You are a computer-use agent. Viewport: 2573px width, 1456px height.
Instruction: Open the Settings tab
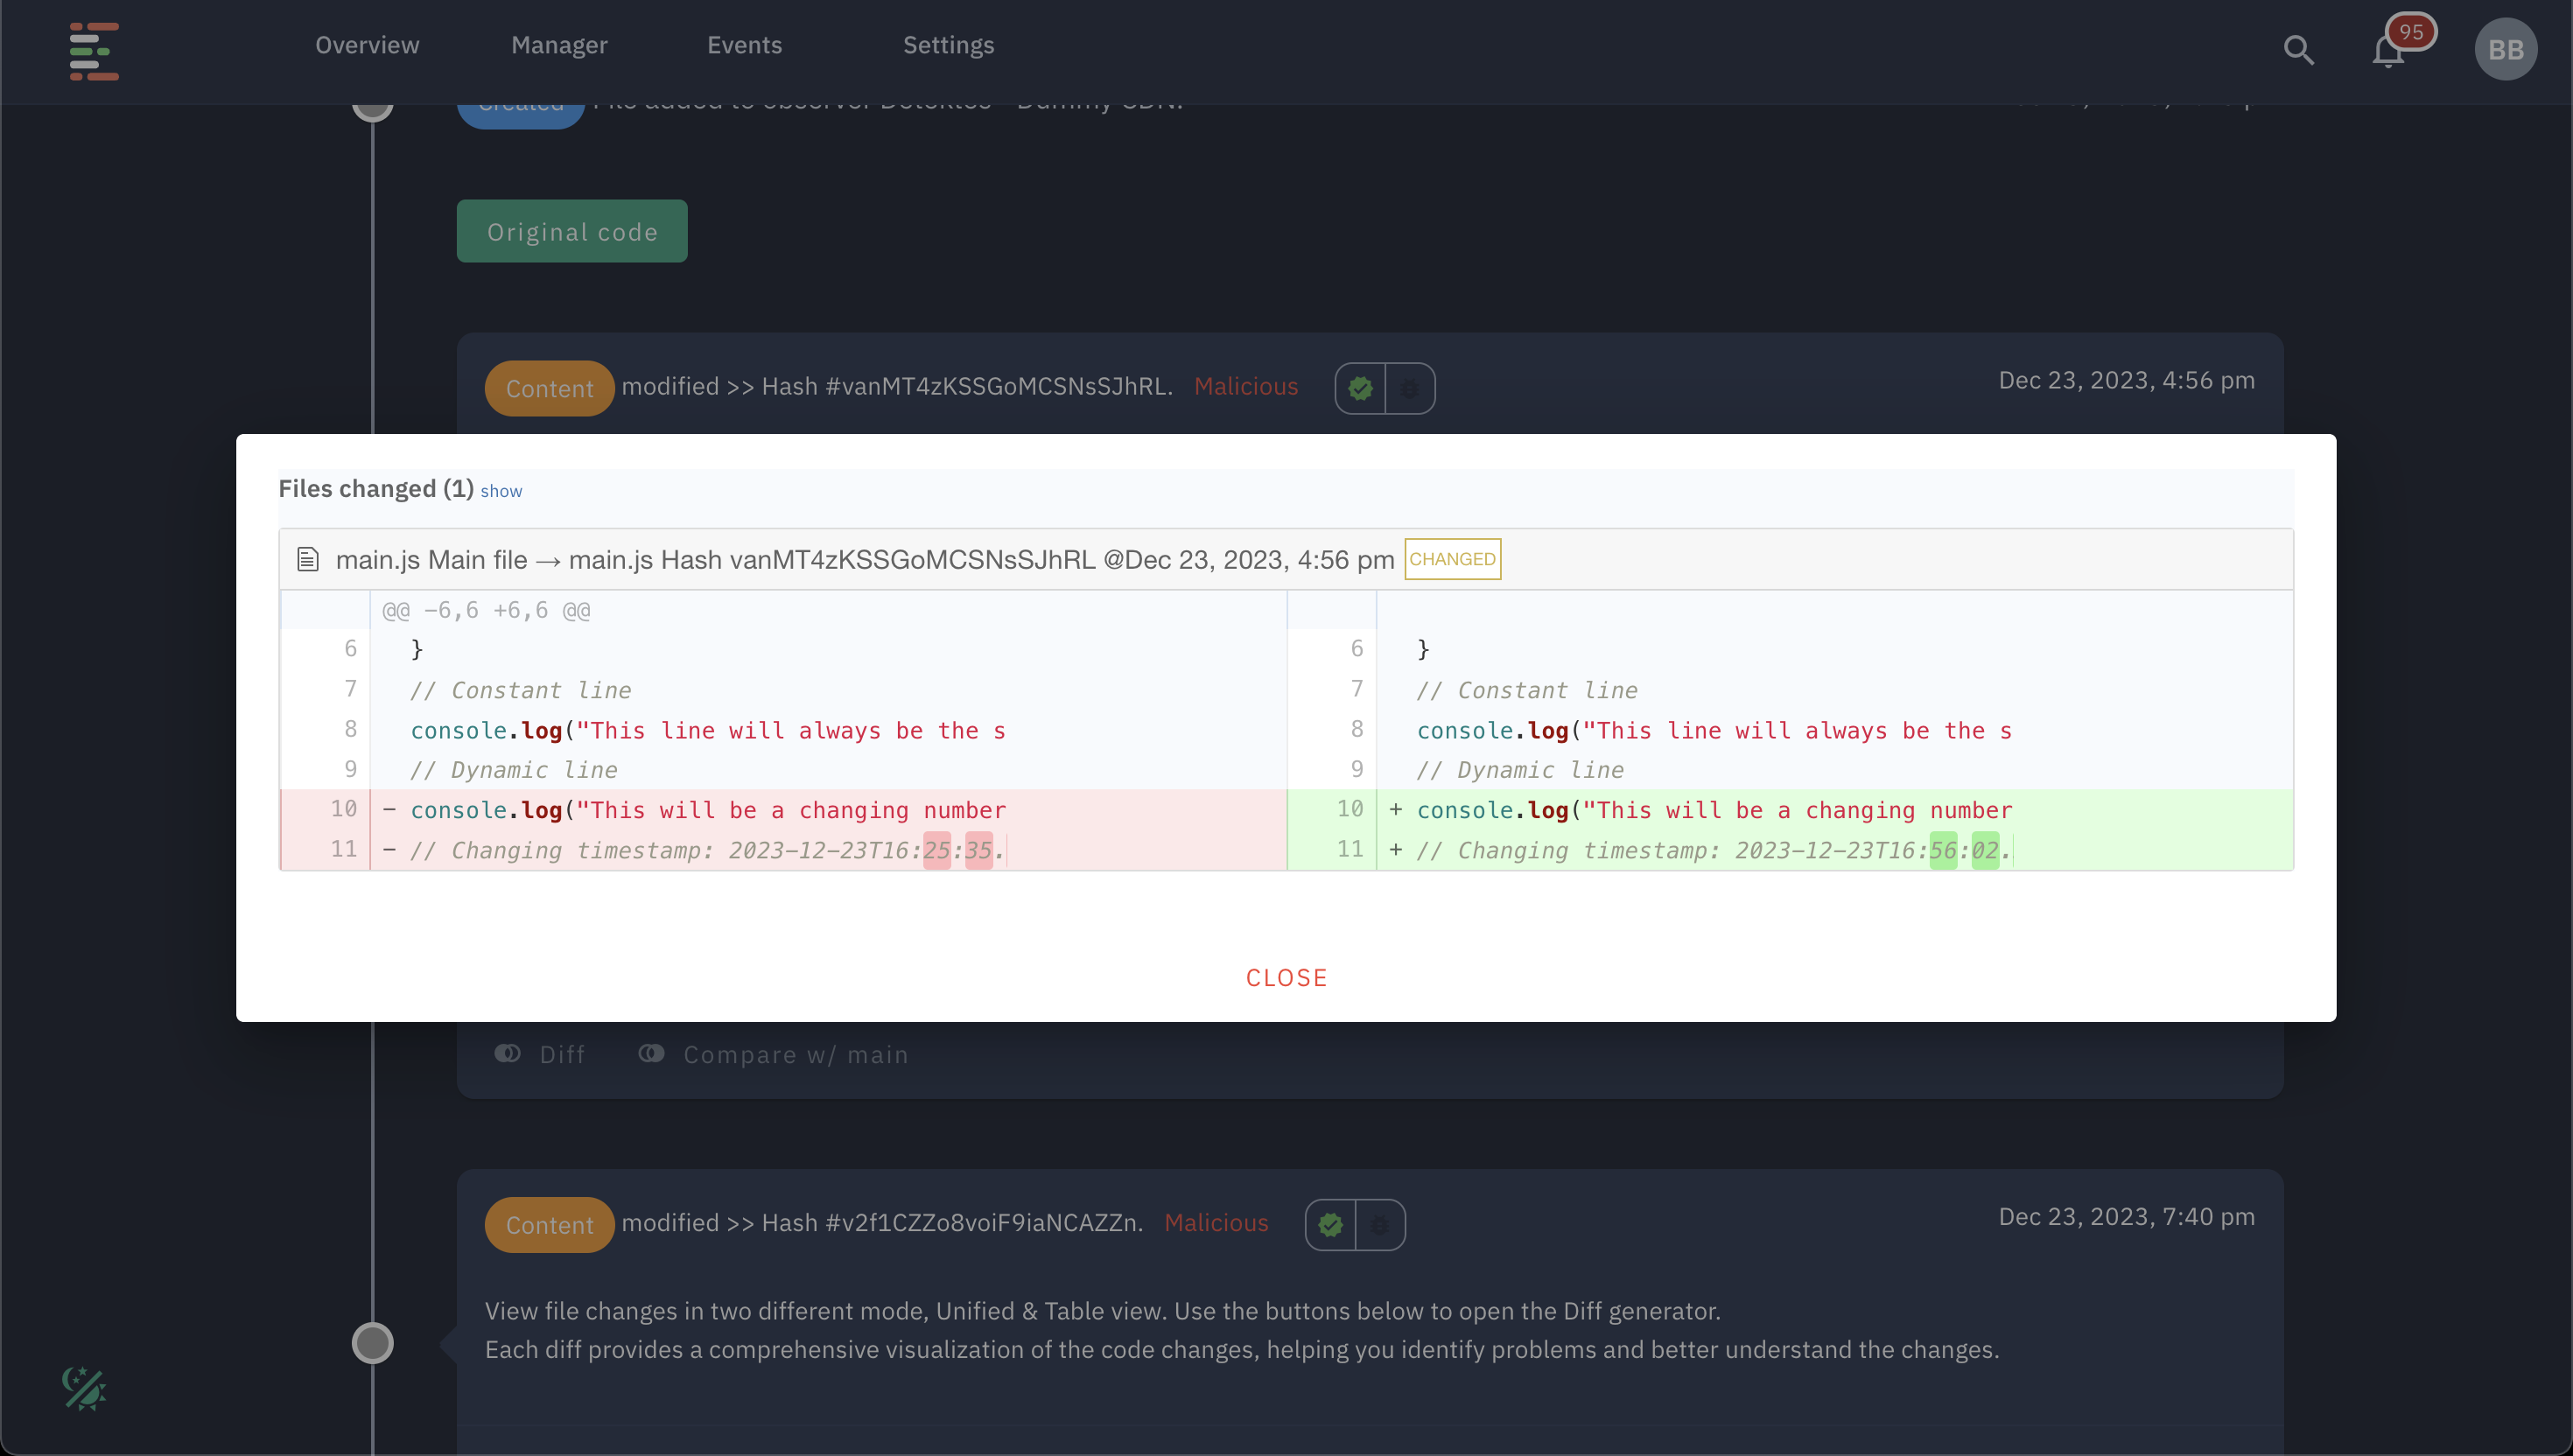[x=948, y=45]
